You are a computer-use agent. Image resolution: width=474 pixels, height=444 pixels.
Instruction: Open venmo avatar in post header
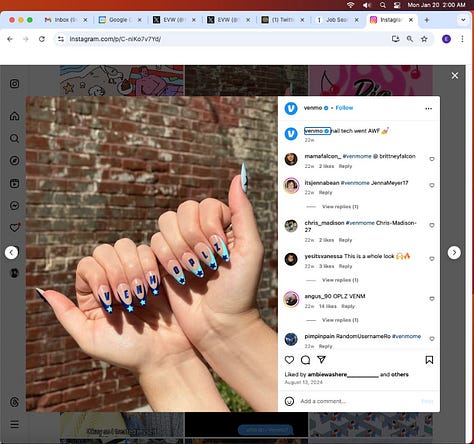click(291, 108)
